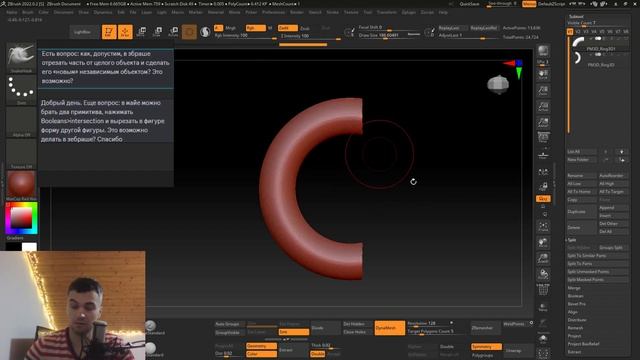Select the V1 visibility set tab
Screen dimensions: 640x360
(570, 31)
